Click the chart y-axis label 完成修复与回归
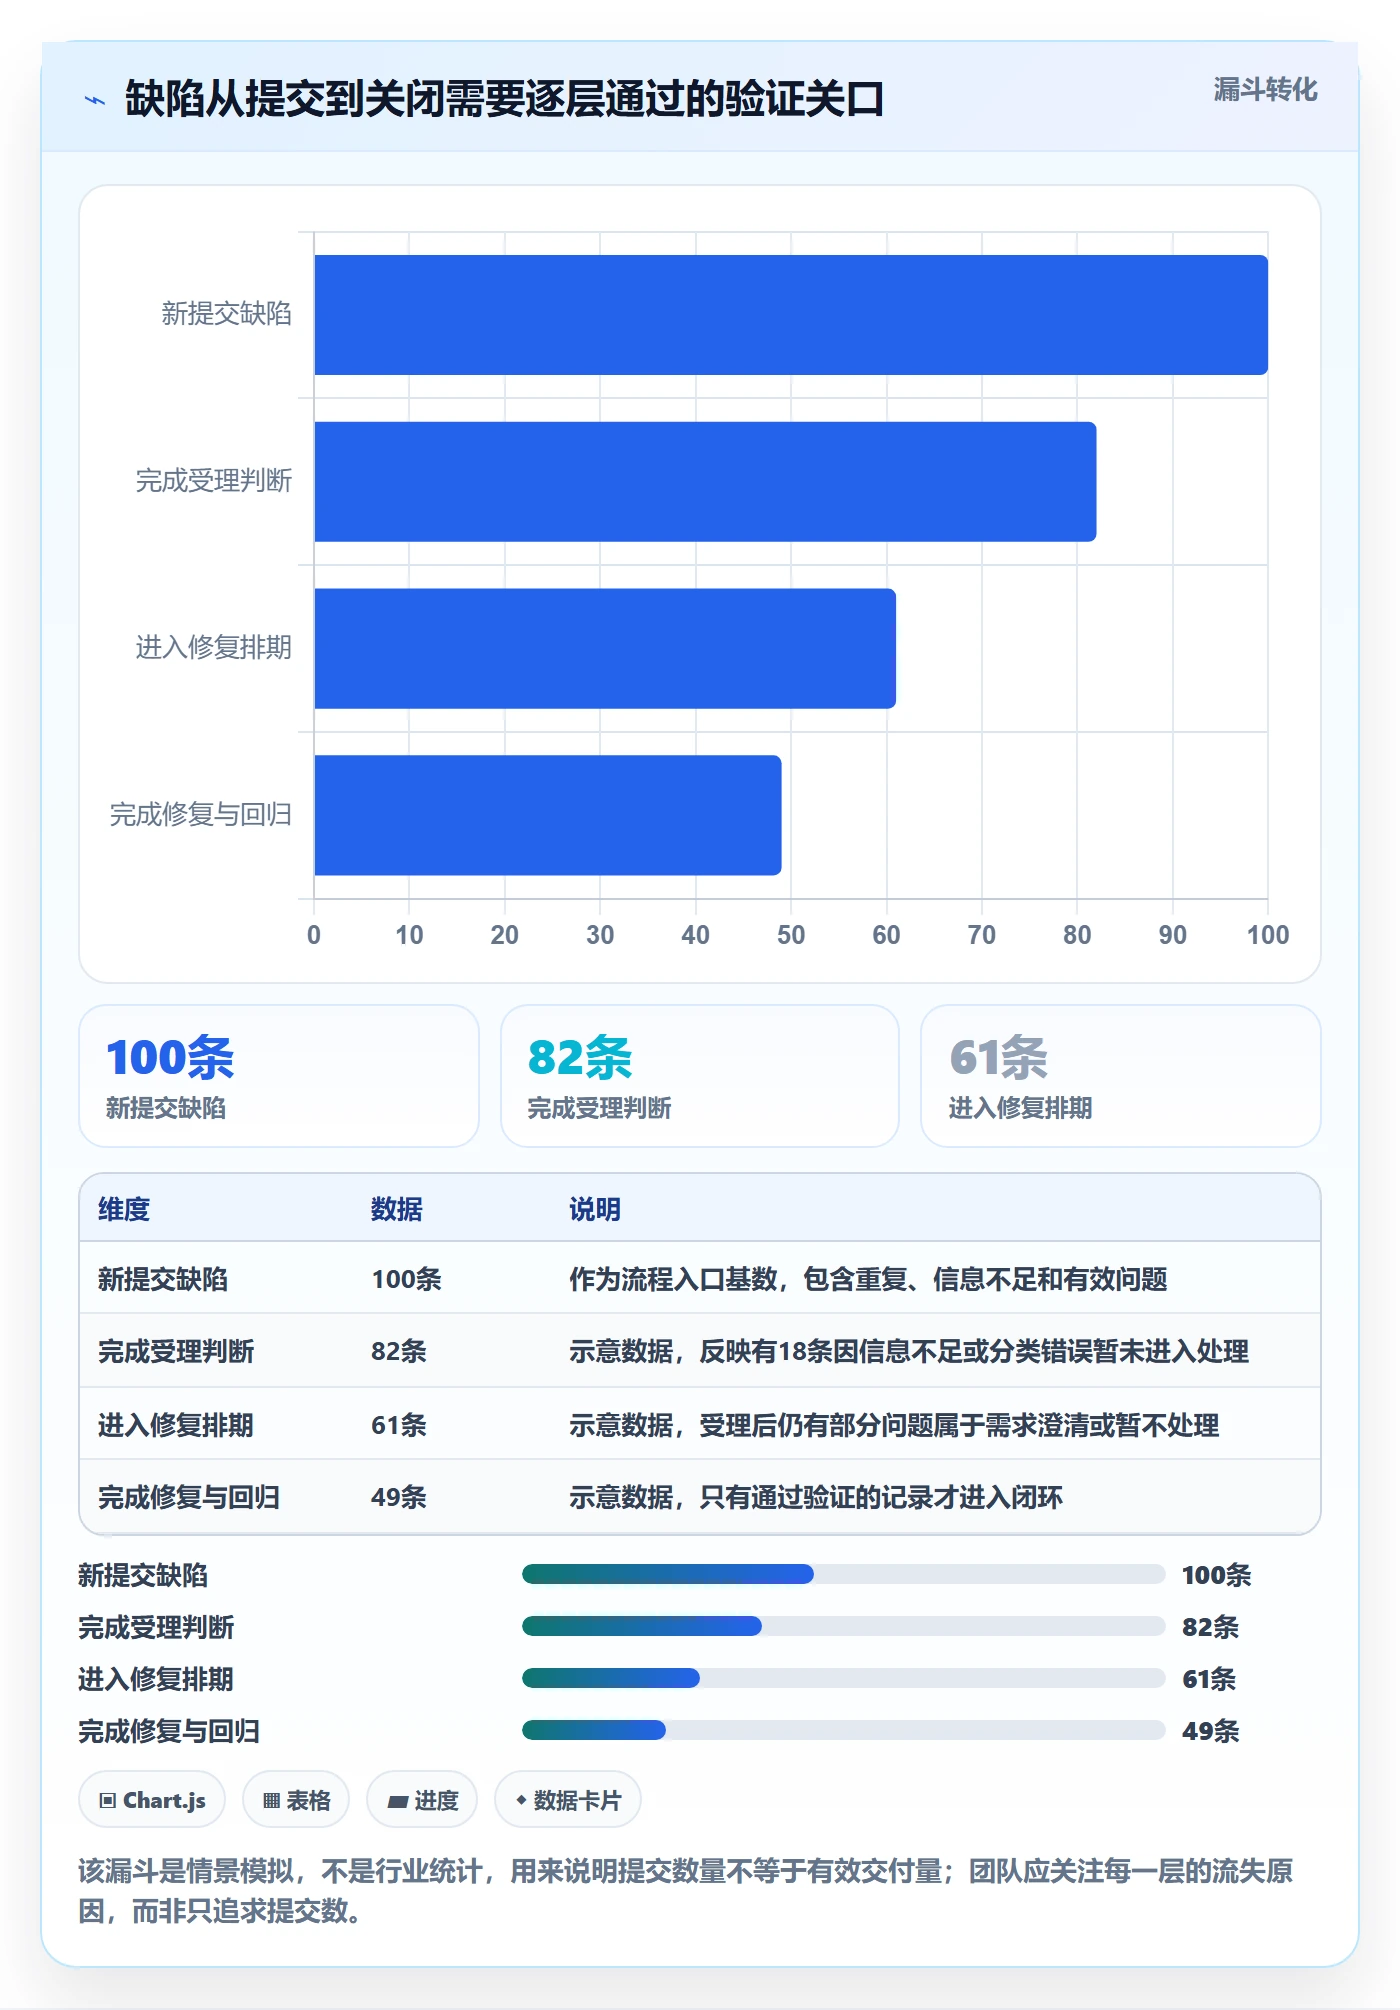 (x=201, y=815)
